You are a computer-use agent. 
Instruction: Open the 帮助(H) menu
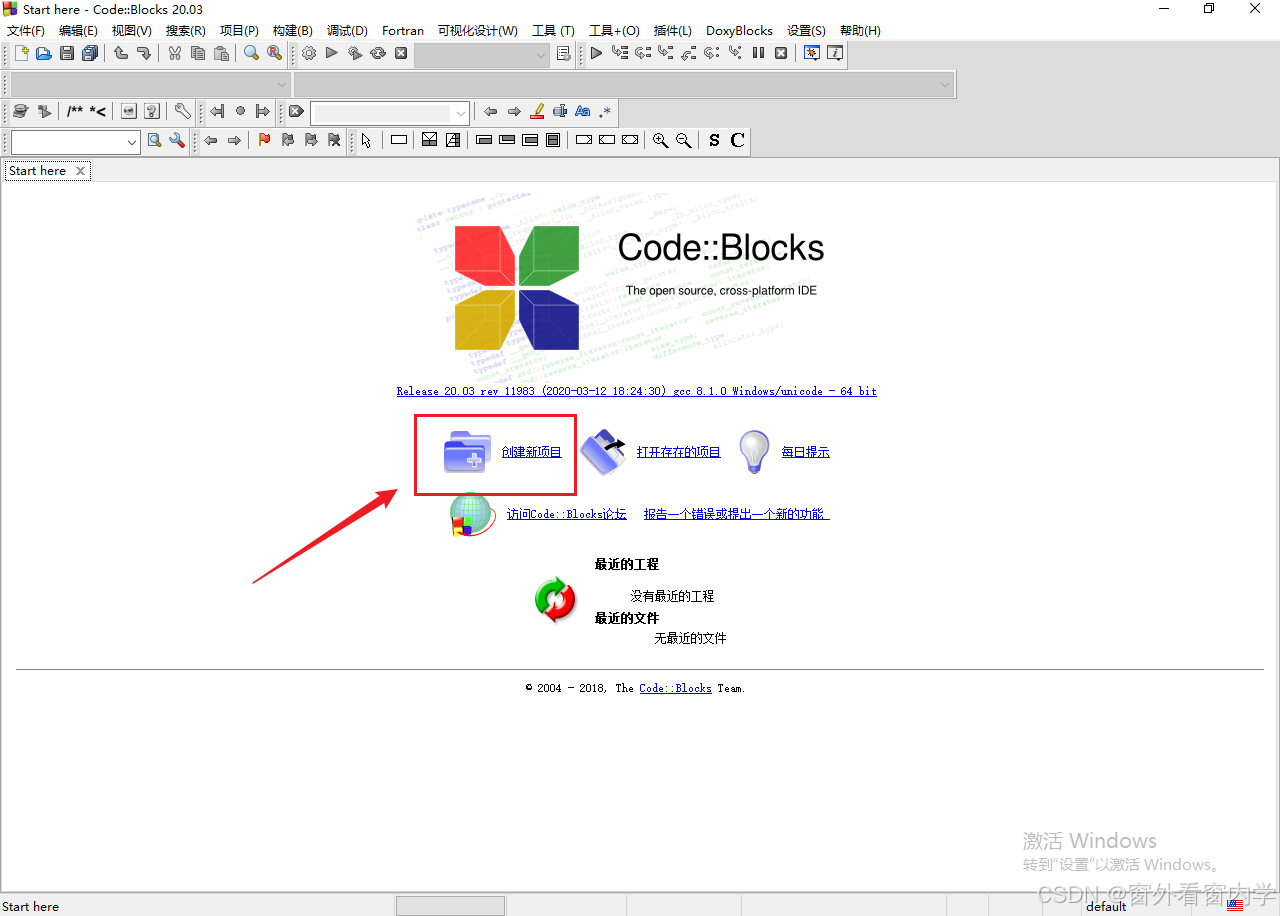tap(860, 31)
